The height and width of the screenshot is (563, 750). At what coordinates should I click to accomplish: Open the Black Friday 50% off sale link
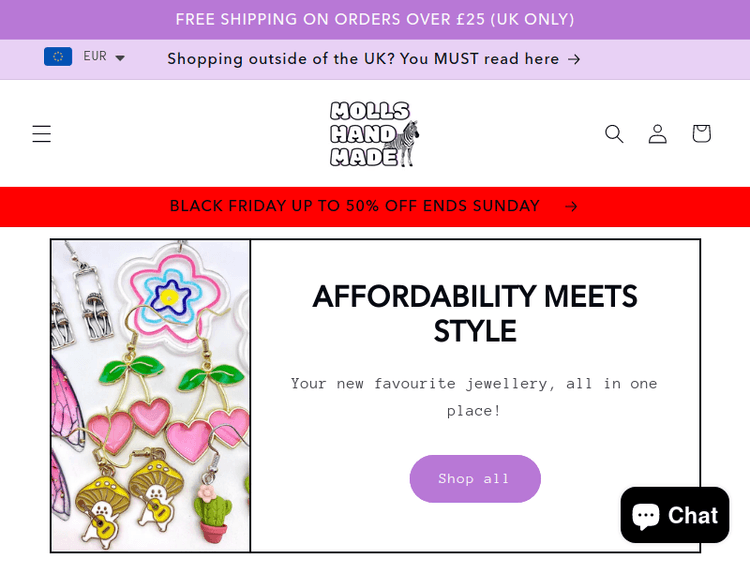[x=355, y=207]
